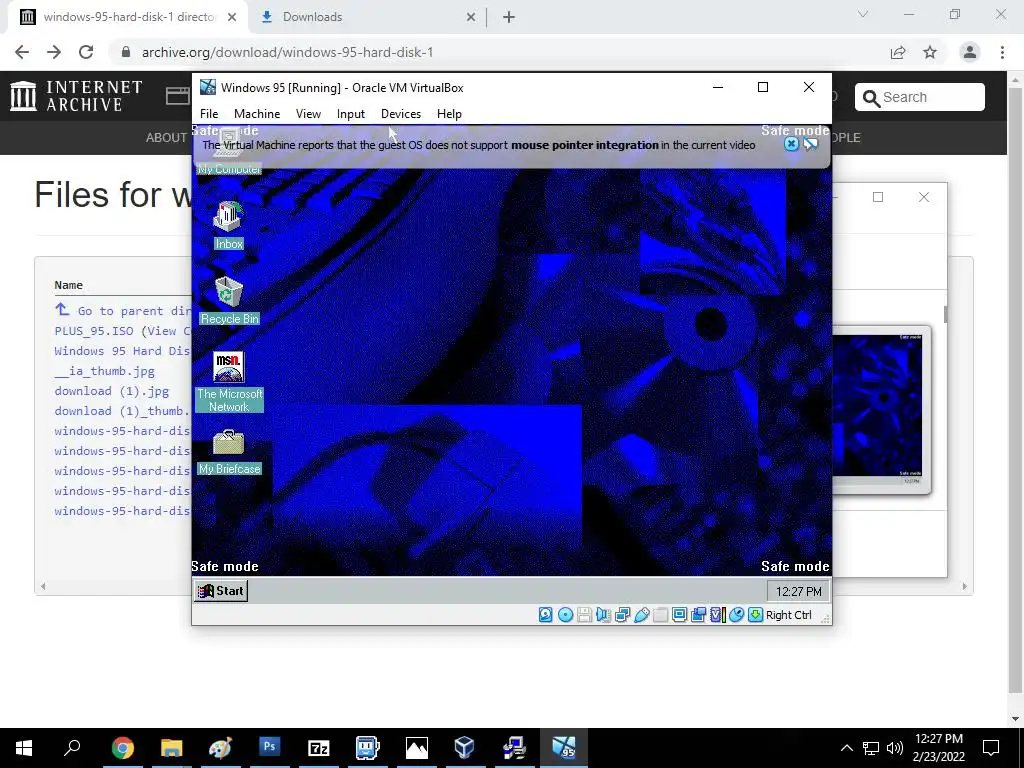Image resolution: width=1024 pixels, height=768 pixels.
Task: Open the VirtualBox Machine menu
Action: point(257,114)
